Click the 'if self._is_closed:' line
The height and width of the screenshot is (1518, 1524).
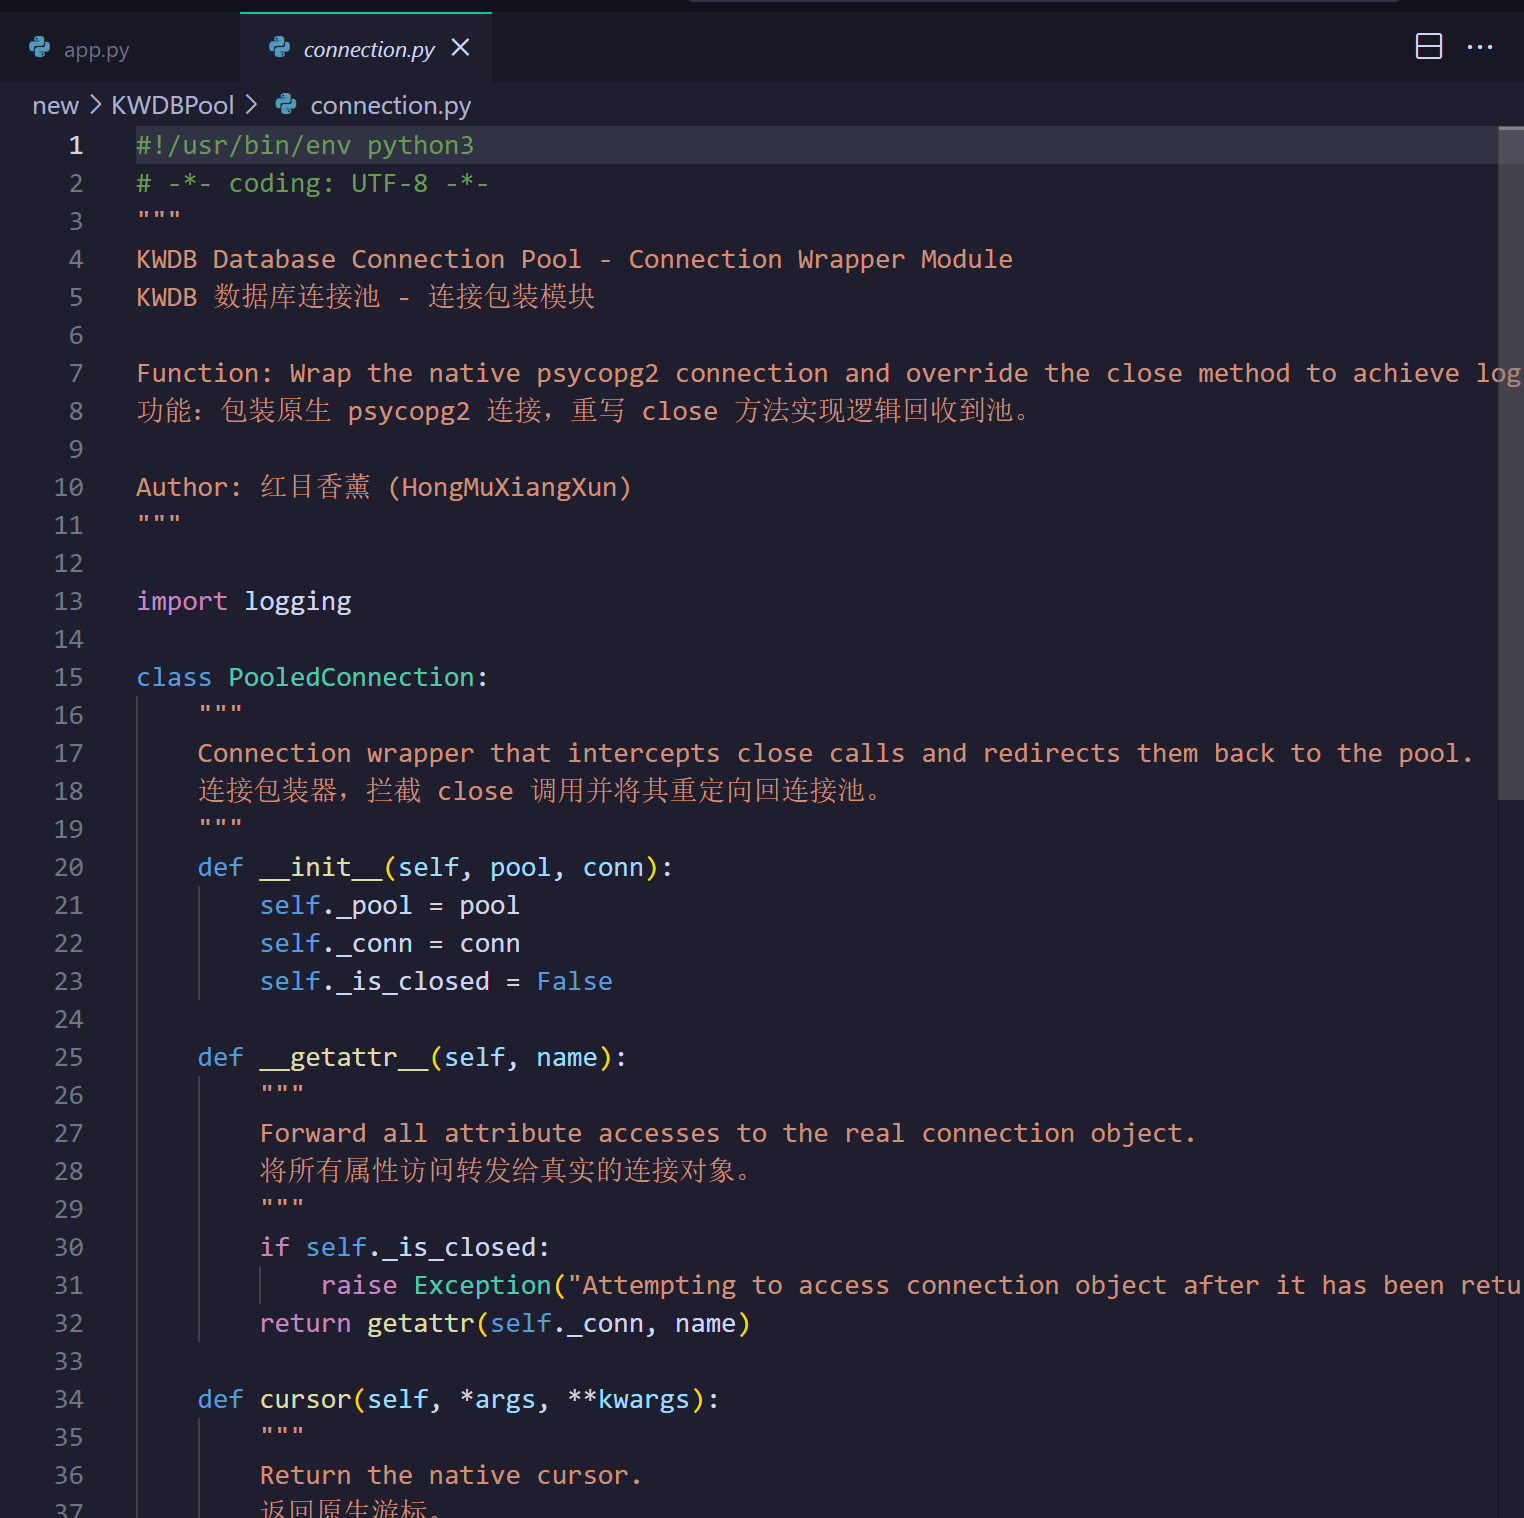(405, 1247)
